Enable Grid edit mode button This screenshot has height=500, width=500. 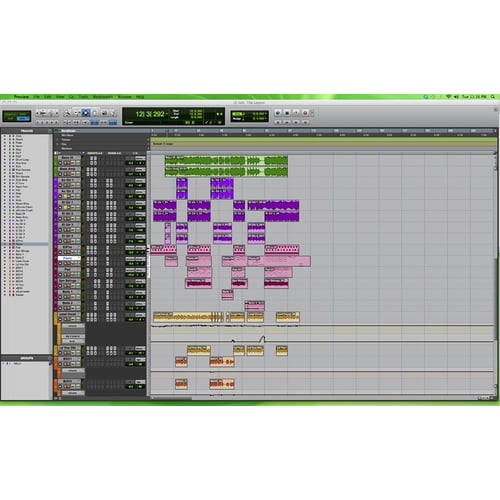23,119
